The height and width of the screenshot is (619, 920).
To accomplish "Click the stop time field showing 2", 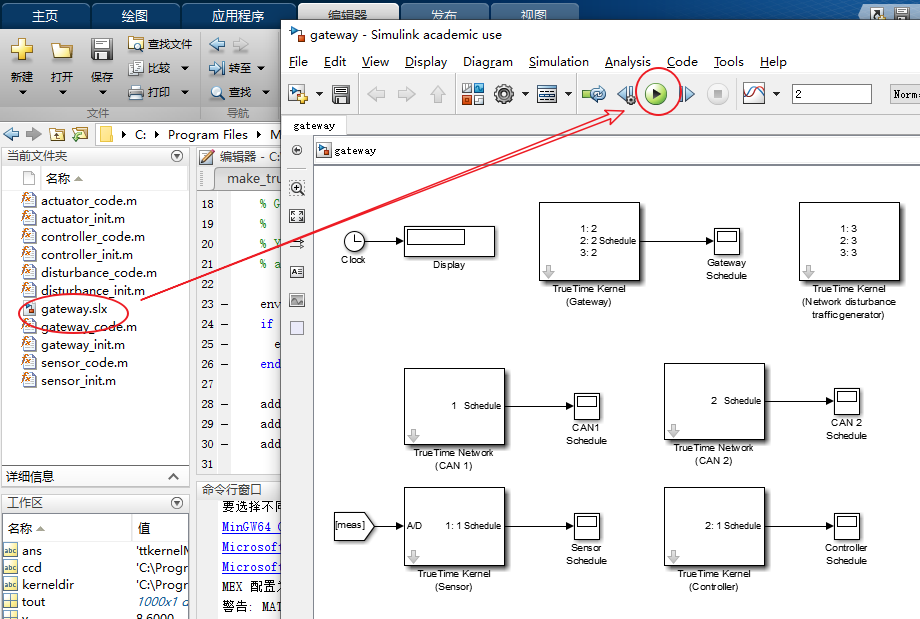I will click(x=832, y=94).
